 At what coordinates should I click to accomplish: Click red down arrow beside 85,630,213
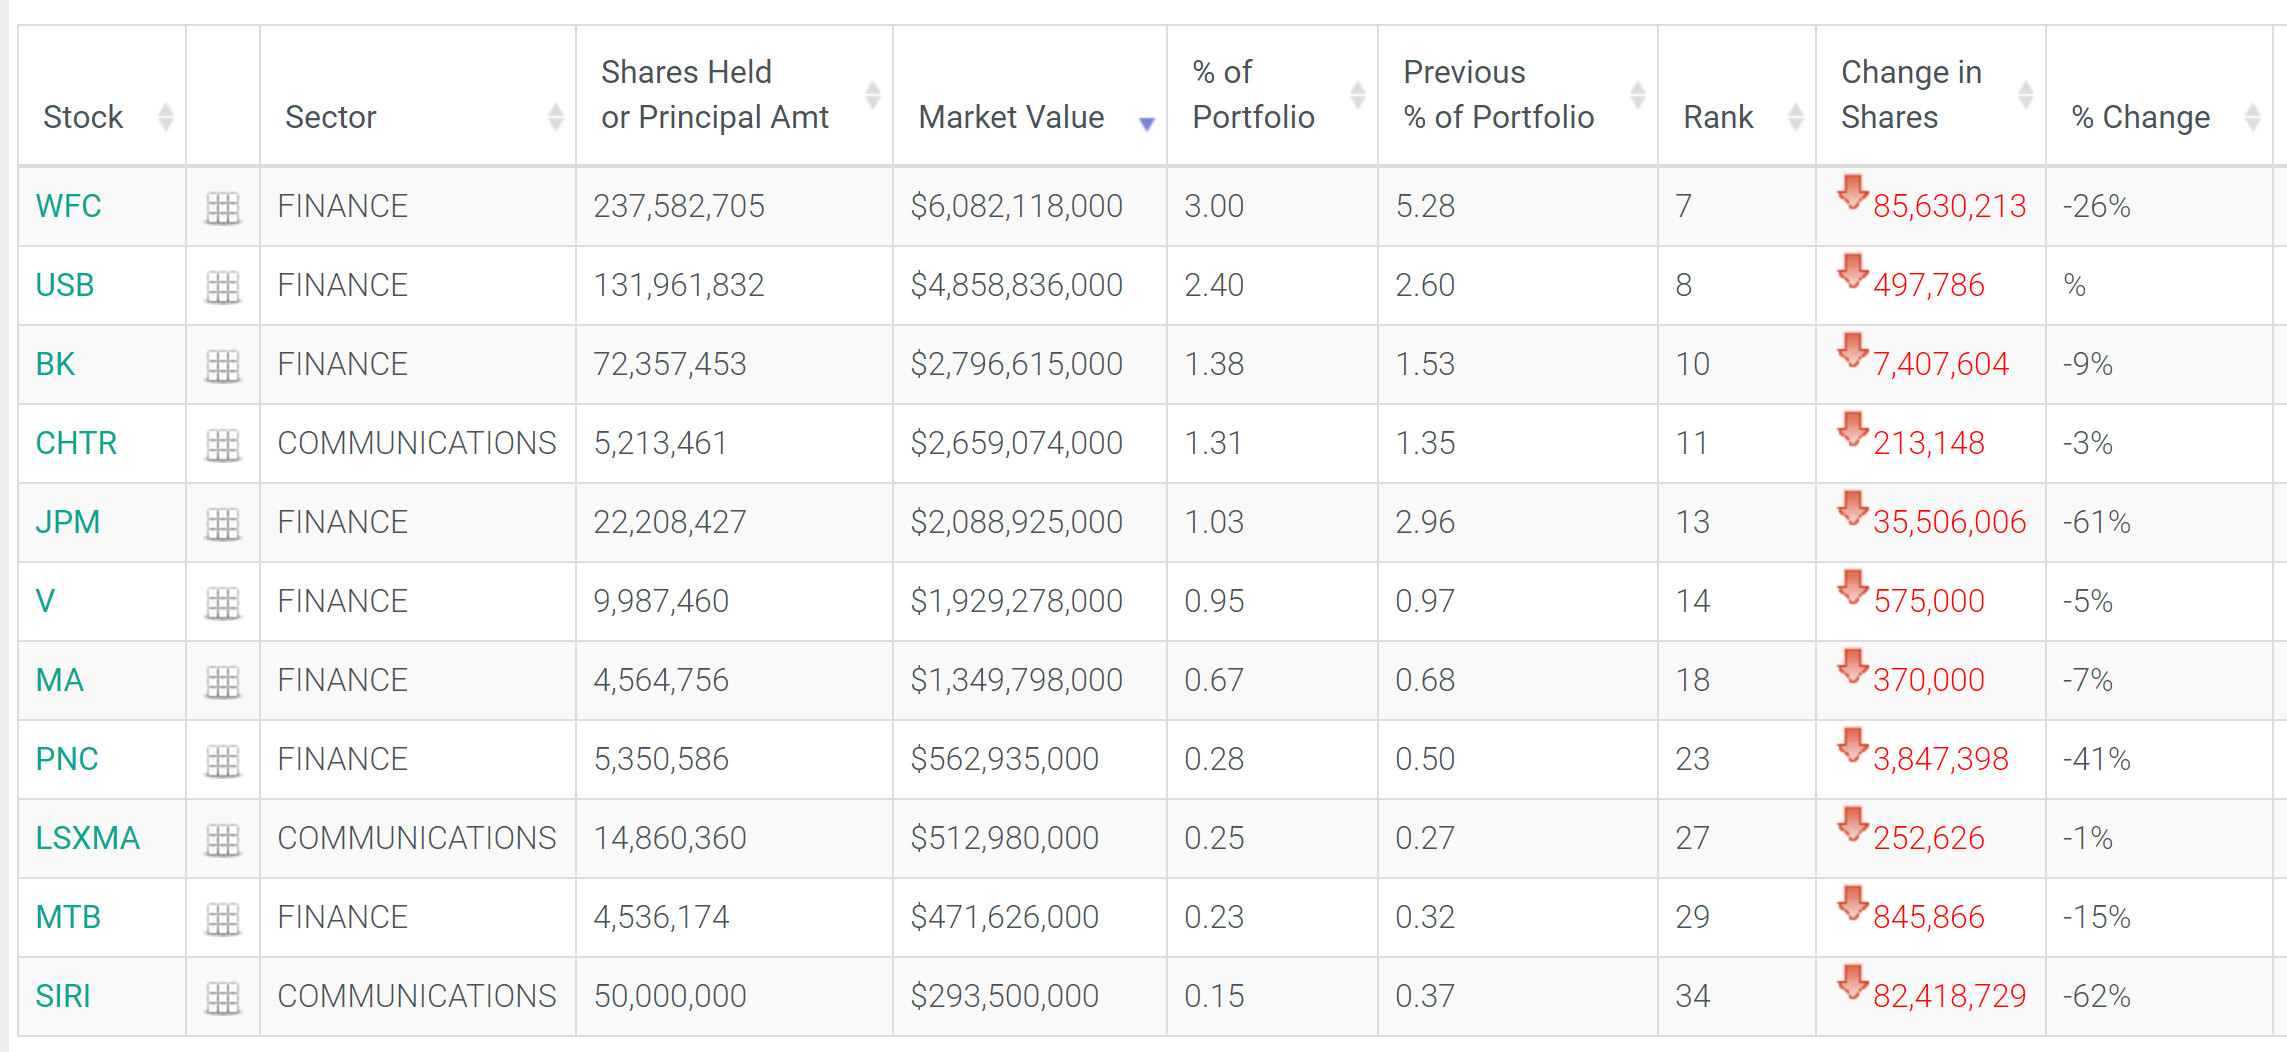1852,191
